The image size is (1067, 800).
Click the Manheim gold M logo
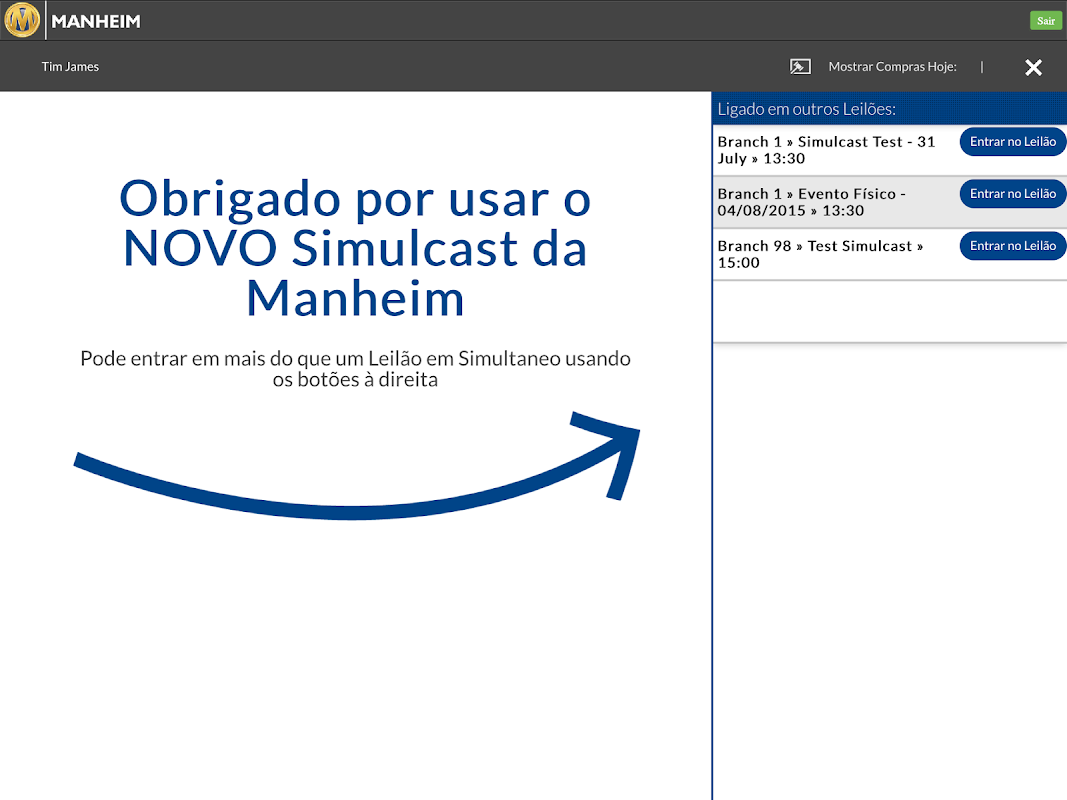(x=22, y=20)
